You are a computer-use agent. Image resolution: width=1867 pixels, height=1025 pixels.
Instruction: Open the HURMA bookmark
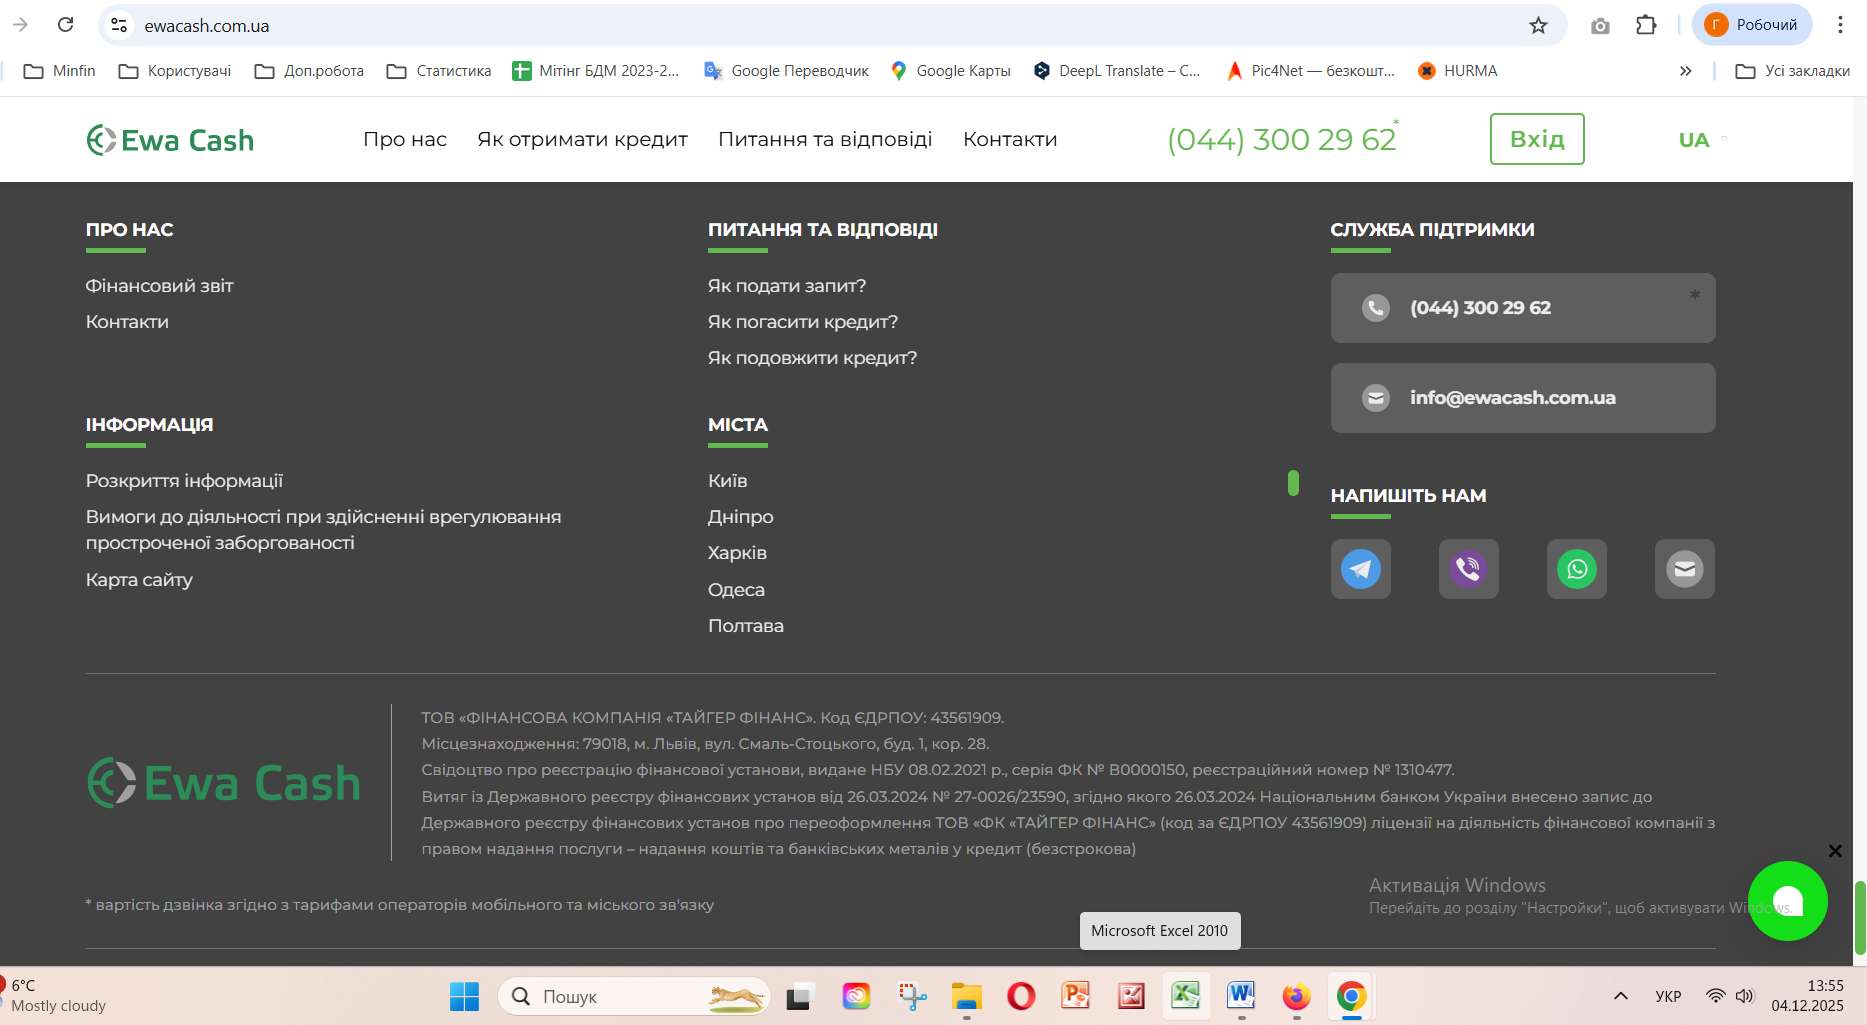(x=1457, y=71)
